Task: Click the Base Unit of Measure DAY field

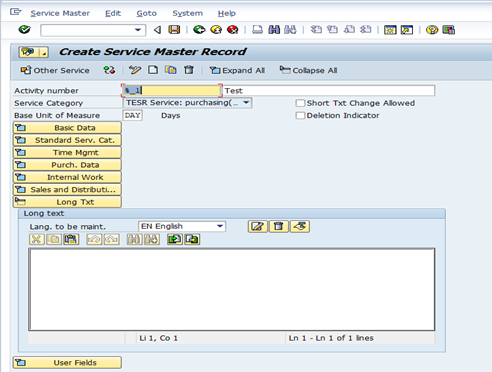Action: (132, 115)
